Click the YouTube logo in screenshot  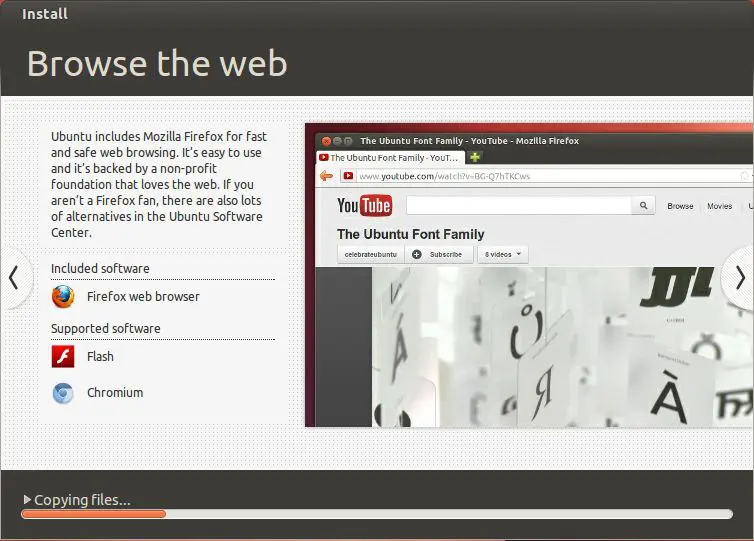pos(364,206)
